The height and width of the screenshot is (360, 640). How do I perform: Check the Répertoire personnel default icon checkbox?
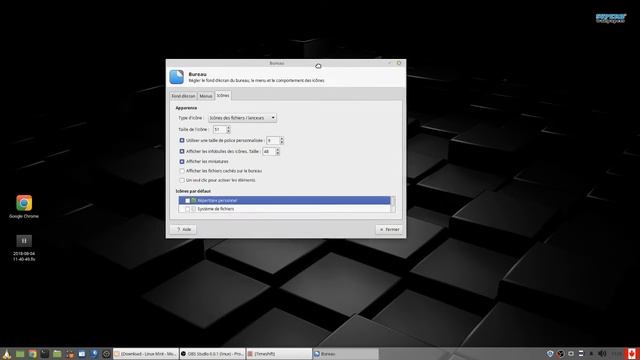coord(187,200)
